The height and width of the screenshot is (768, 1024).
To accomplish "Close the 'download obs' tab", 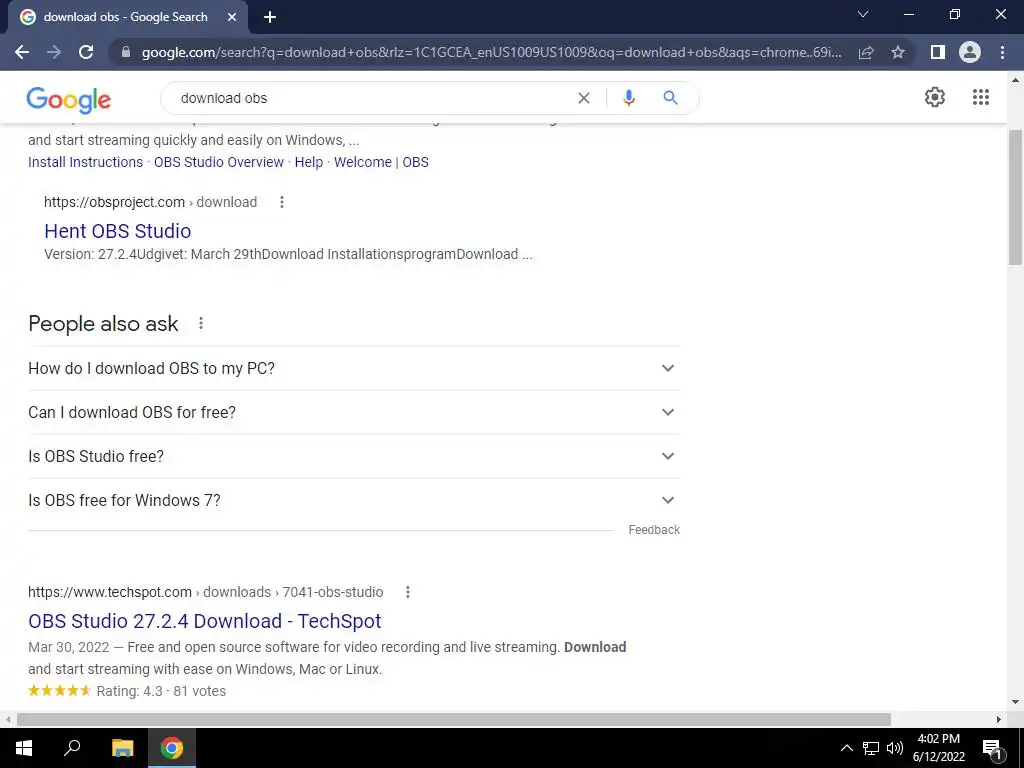I will coord(232,18).
